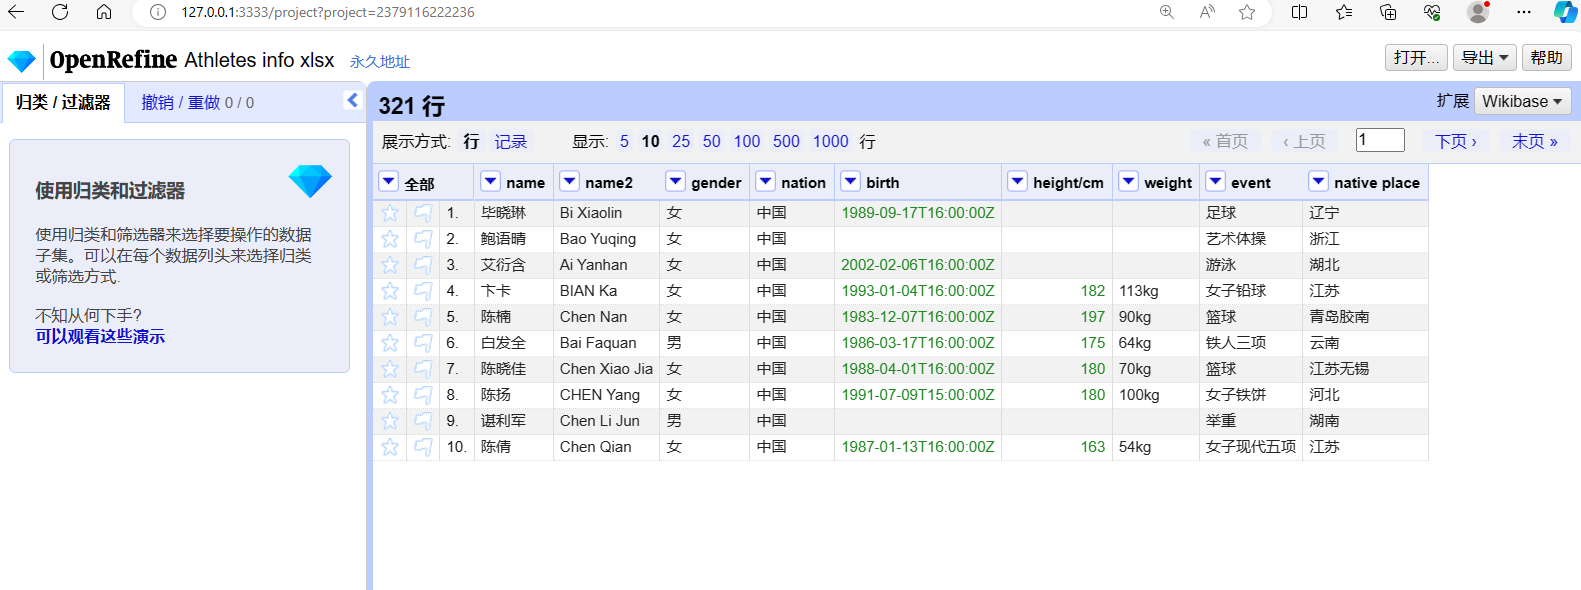View site information icon
1581x590 pixels.
click(157, 12)
